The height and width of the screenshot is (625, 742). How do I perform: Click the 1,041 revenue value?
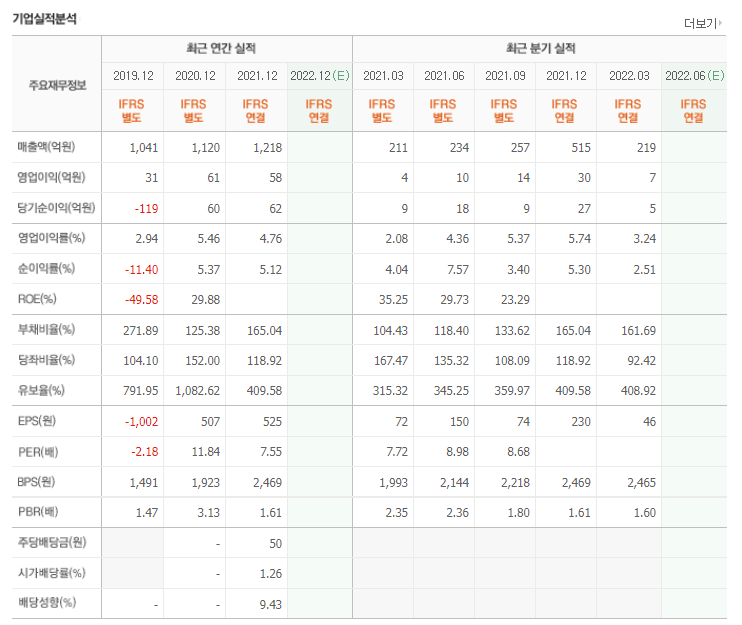144,148
